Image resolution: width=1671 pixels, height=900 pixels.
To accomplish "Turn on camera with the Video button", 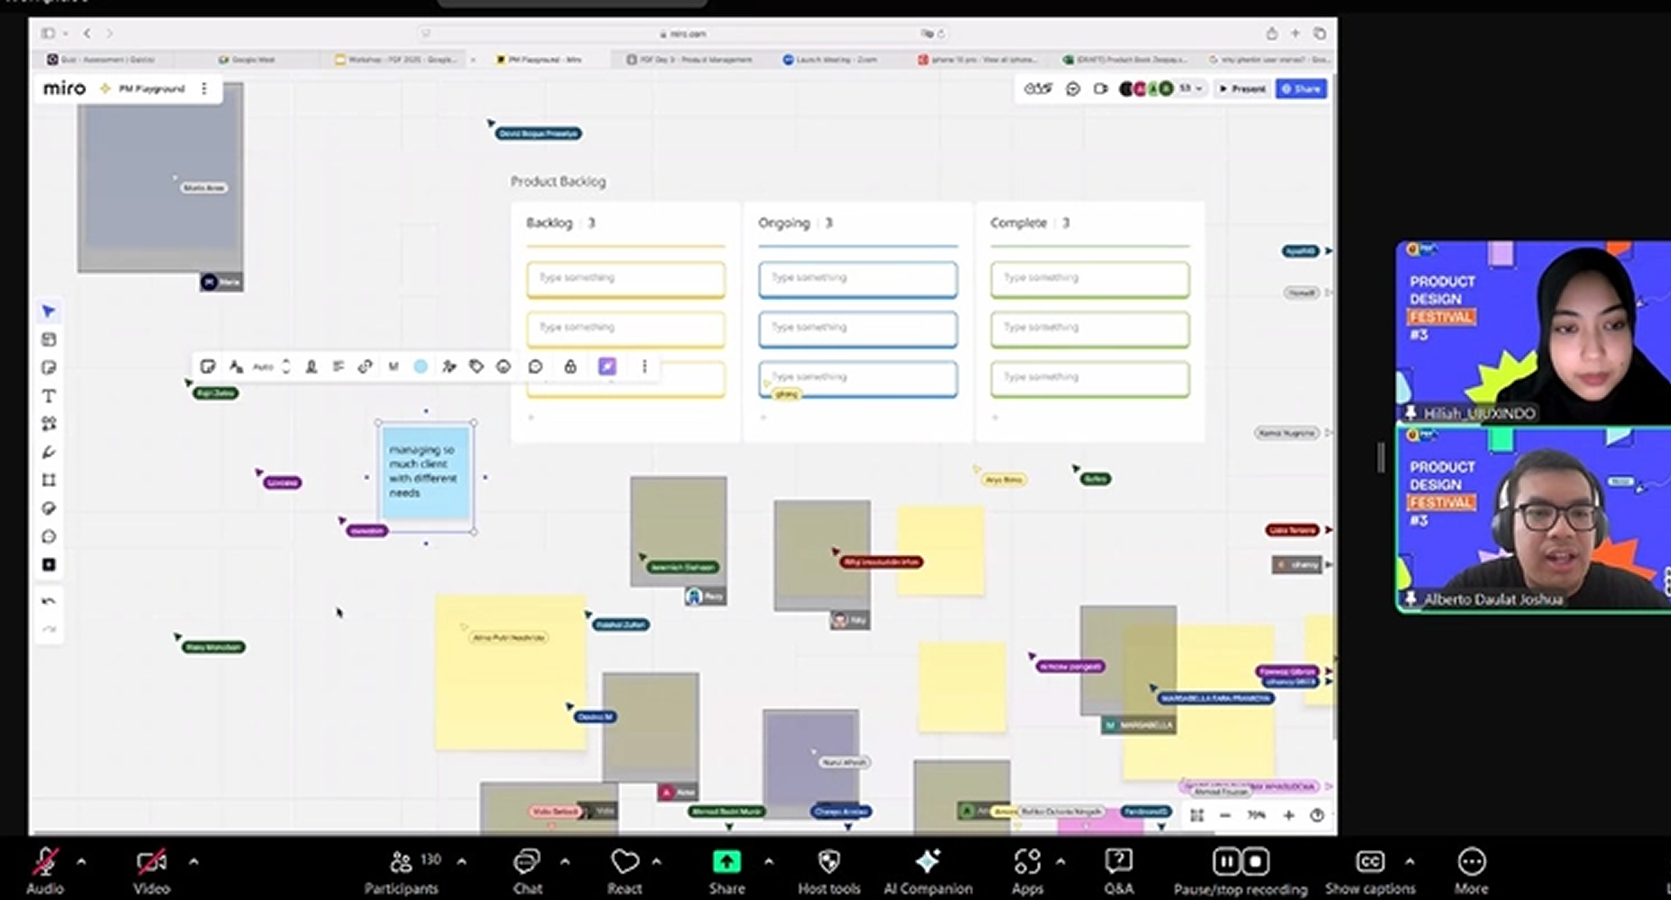I will [152, 869].
